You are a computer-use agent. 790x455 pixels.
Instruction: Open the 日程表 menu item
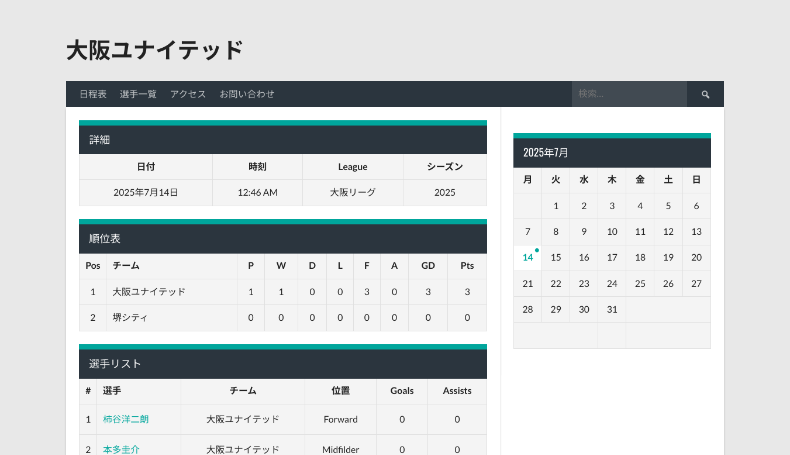(x=93, y=94)
